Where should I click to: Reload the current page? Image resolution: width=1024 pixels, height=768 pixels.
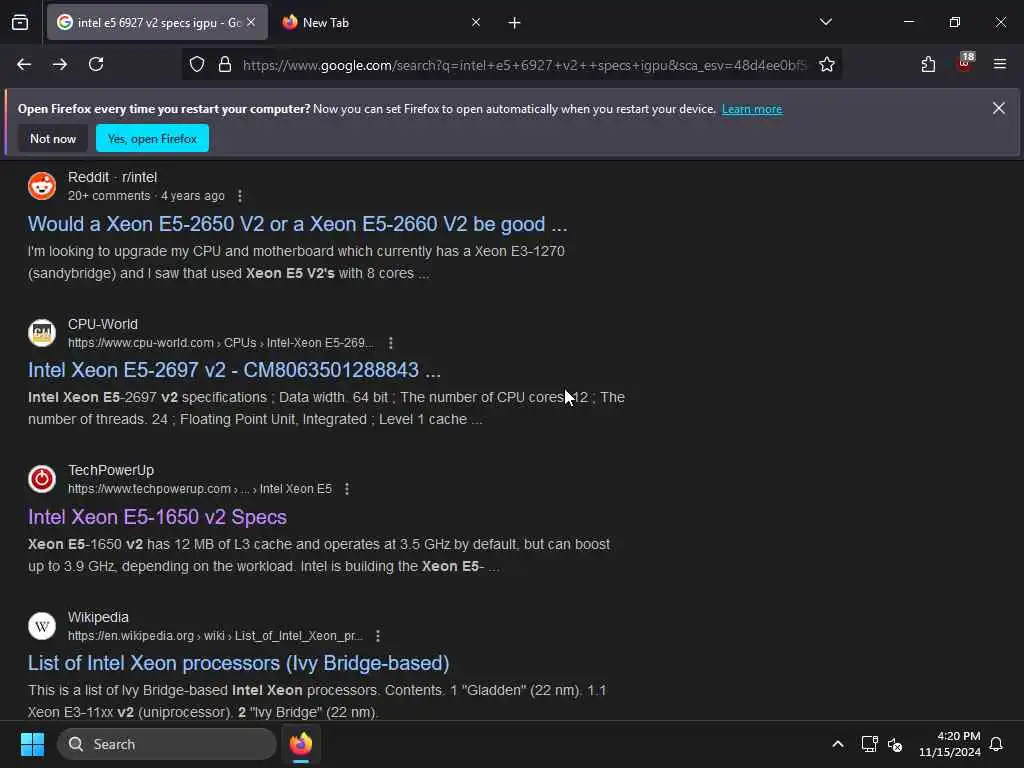pyautogui.click(x=96, y=64)
